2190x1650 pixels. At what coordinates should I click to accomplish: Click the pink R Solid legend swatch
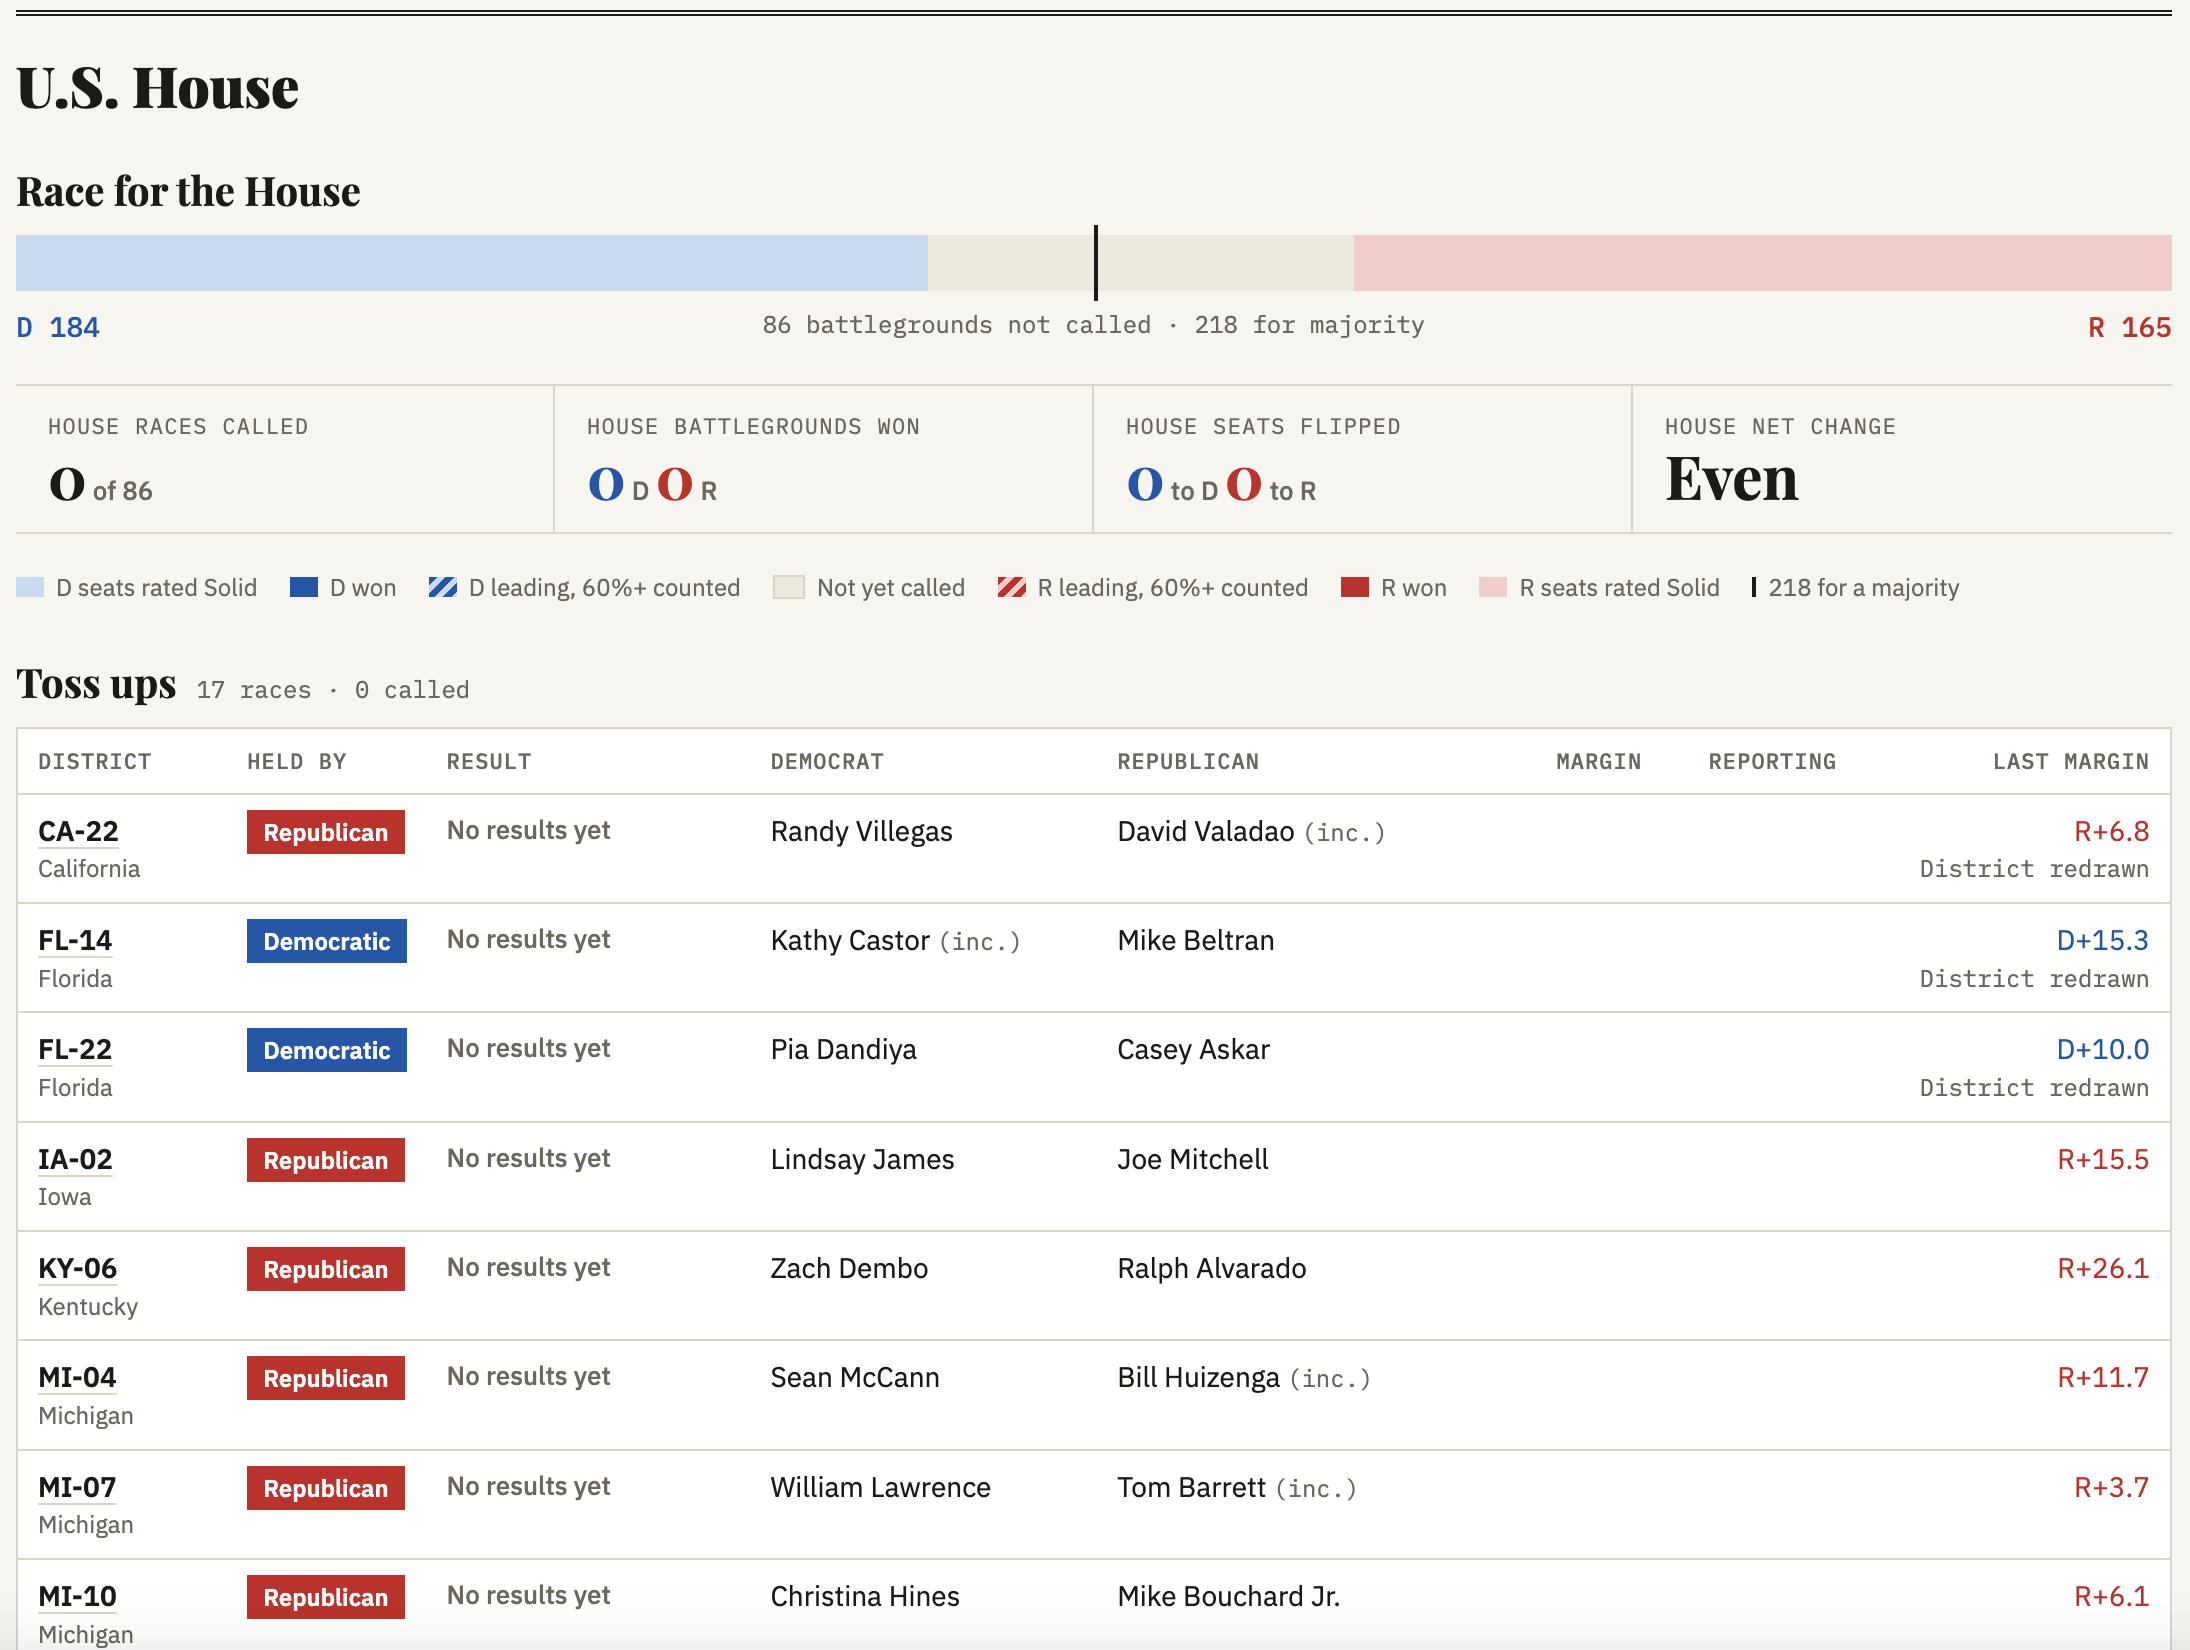[1493, 587]
